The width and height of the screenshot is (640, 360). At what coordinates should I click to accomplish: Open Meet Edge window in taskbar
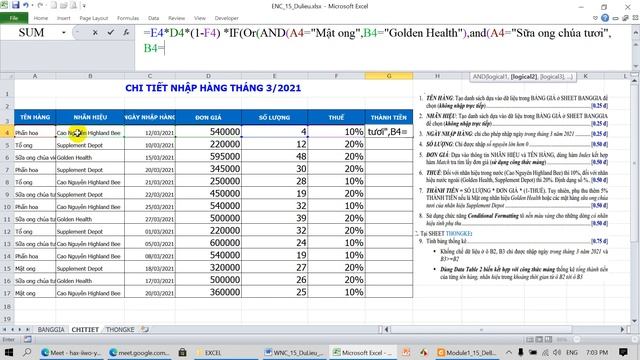(x=72, y=352)
